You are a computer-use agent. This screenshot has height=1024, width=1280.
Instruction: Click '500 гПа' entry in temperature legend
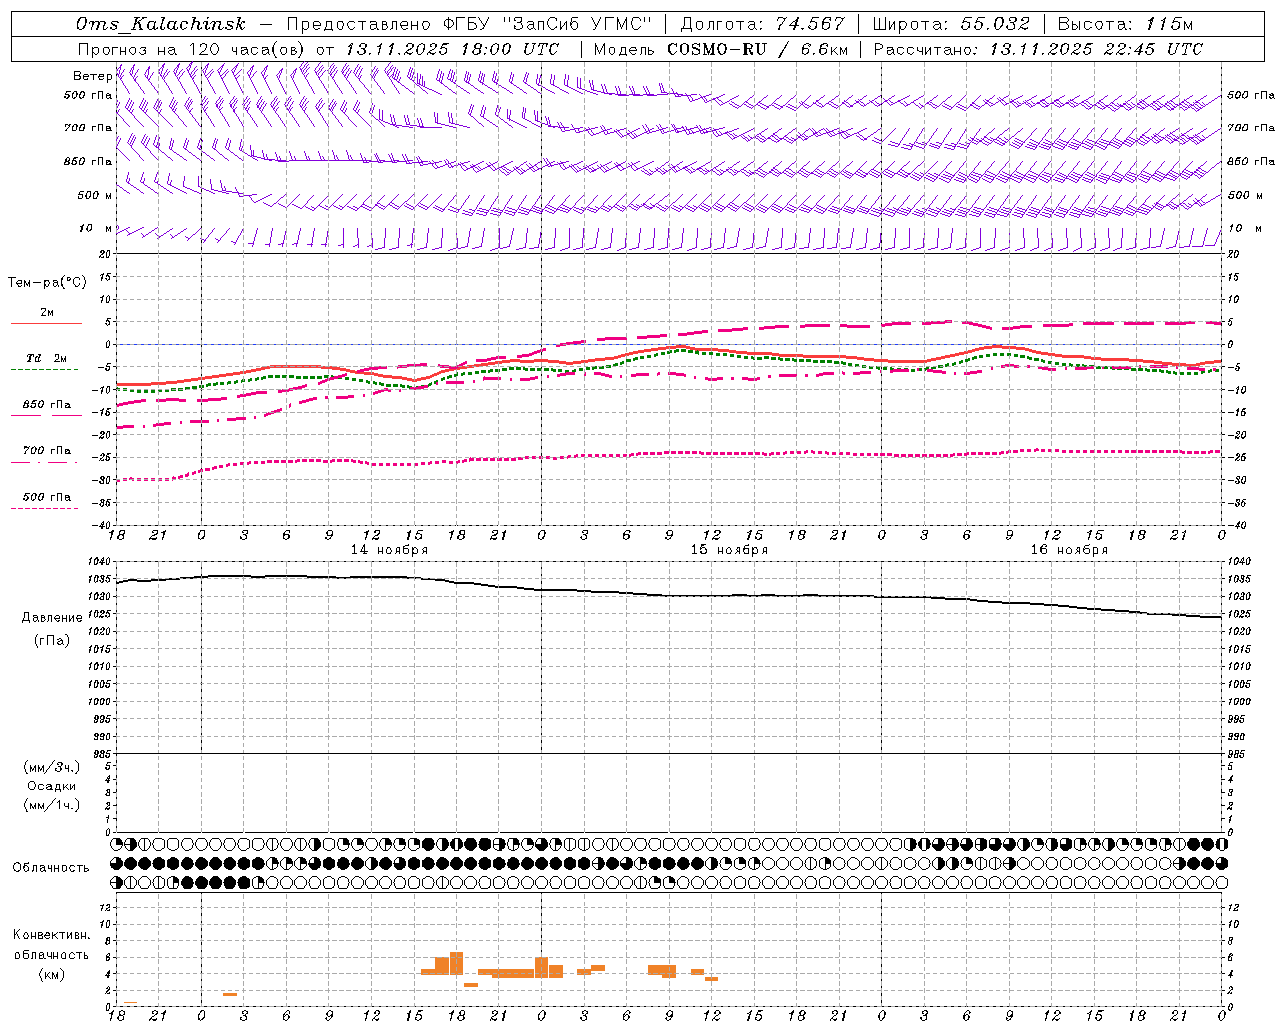point(47,496)
